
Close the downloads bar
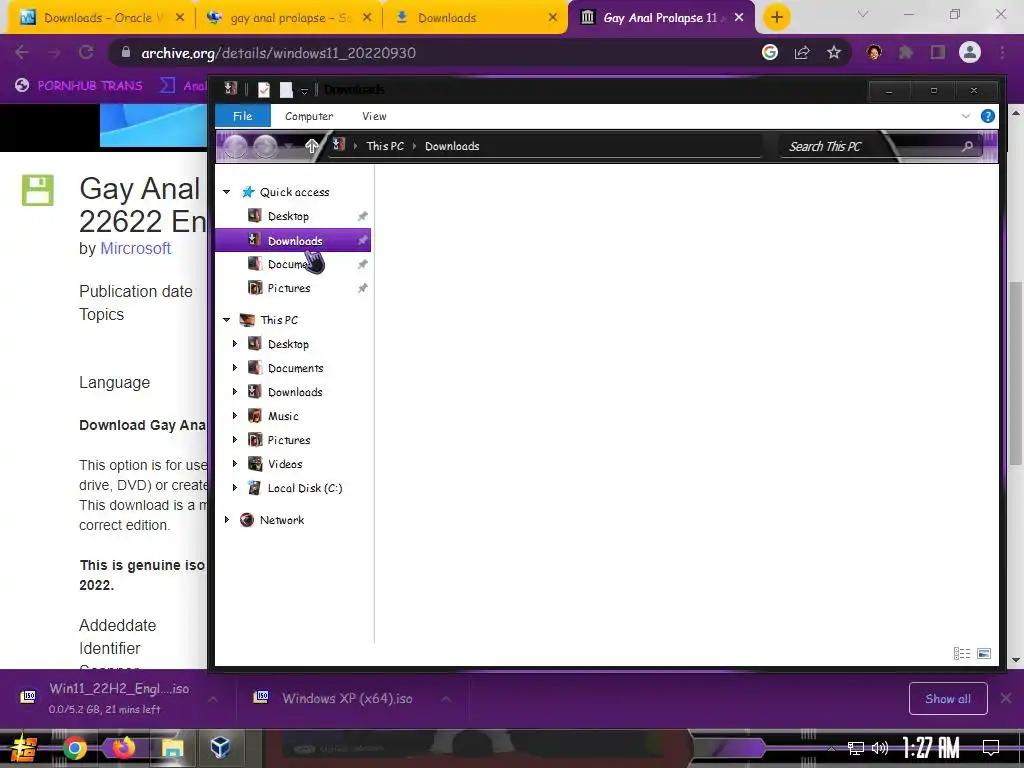coord(1006,698)
